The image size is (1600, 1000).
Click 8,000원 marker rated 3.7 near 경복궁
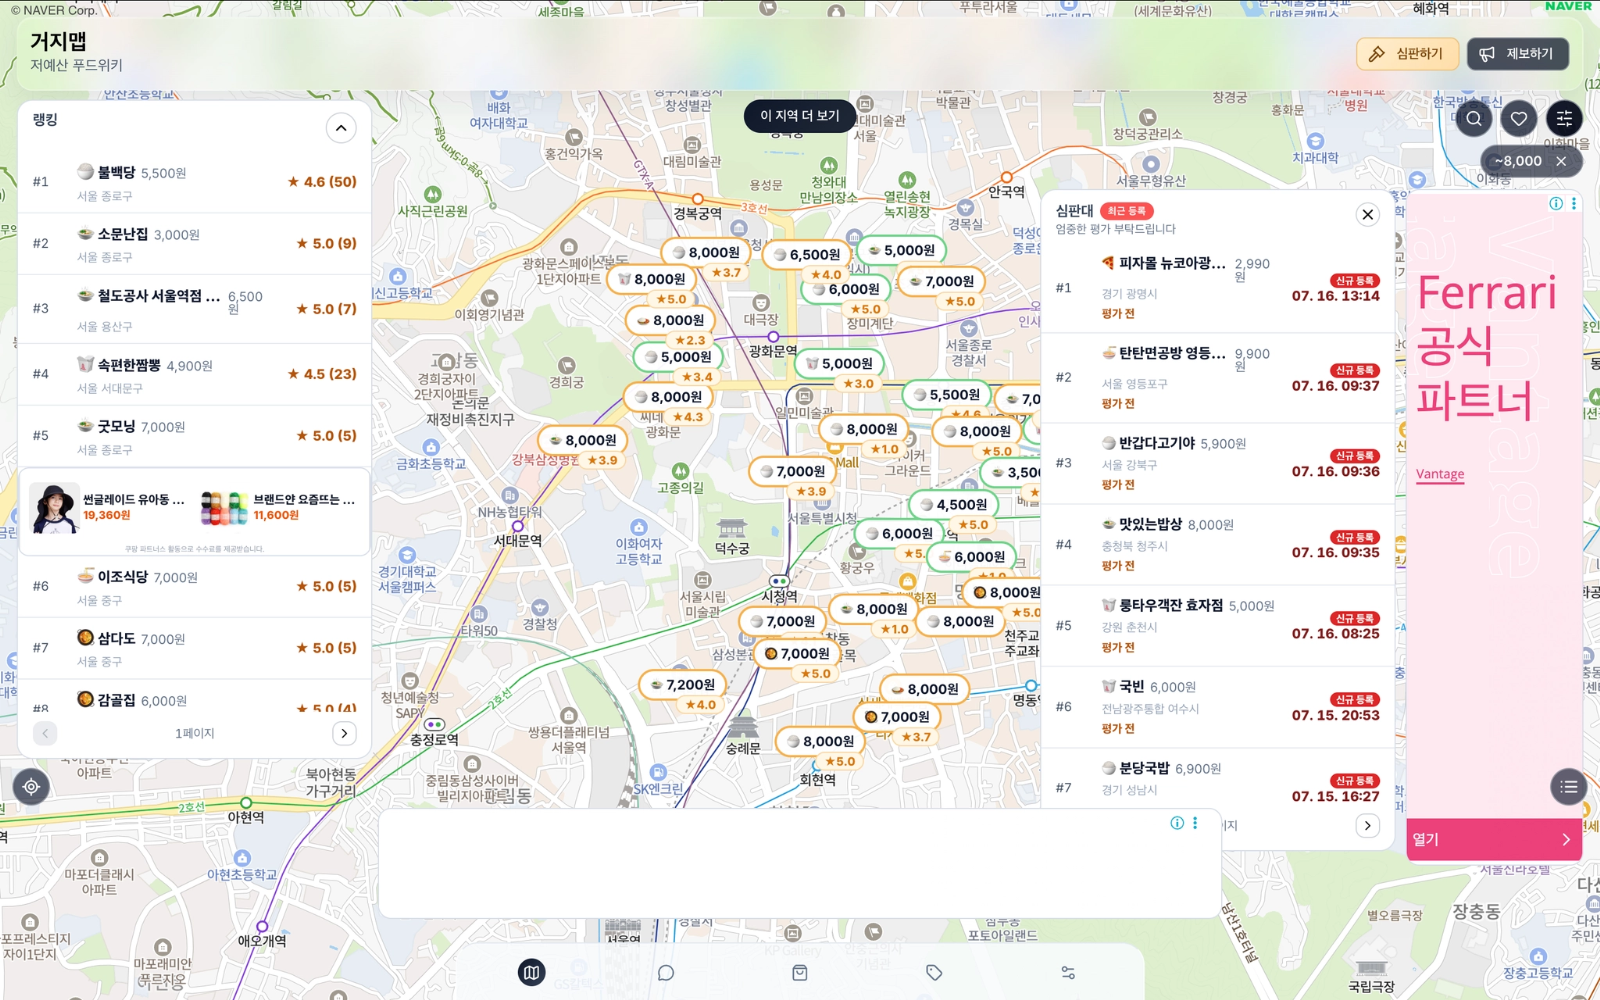pyautogui.click(x=706, y=253)
